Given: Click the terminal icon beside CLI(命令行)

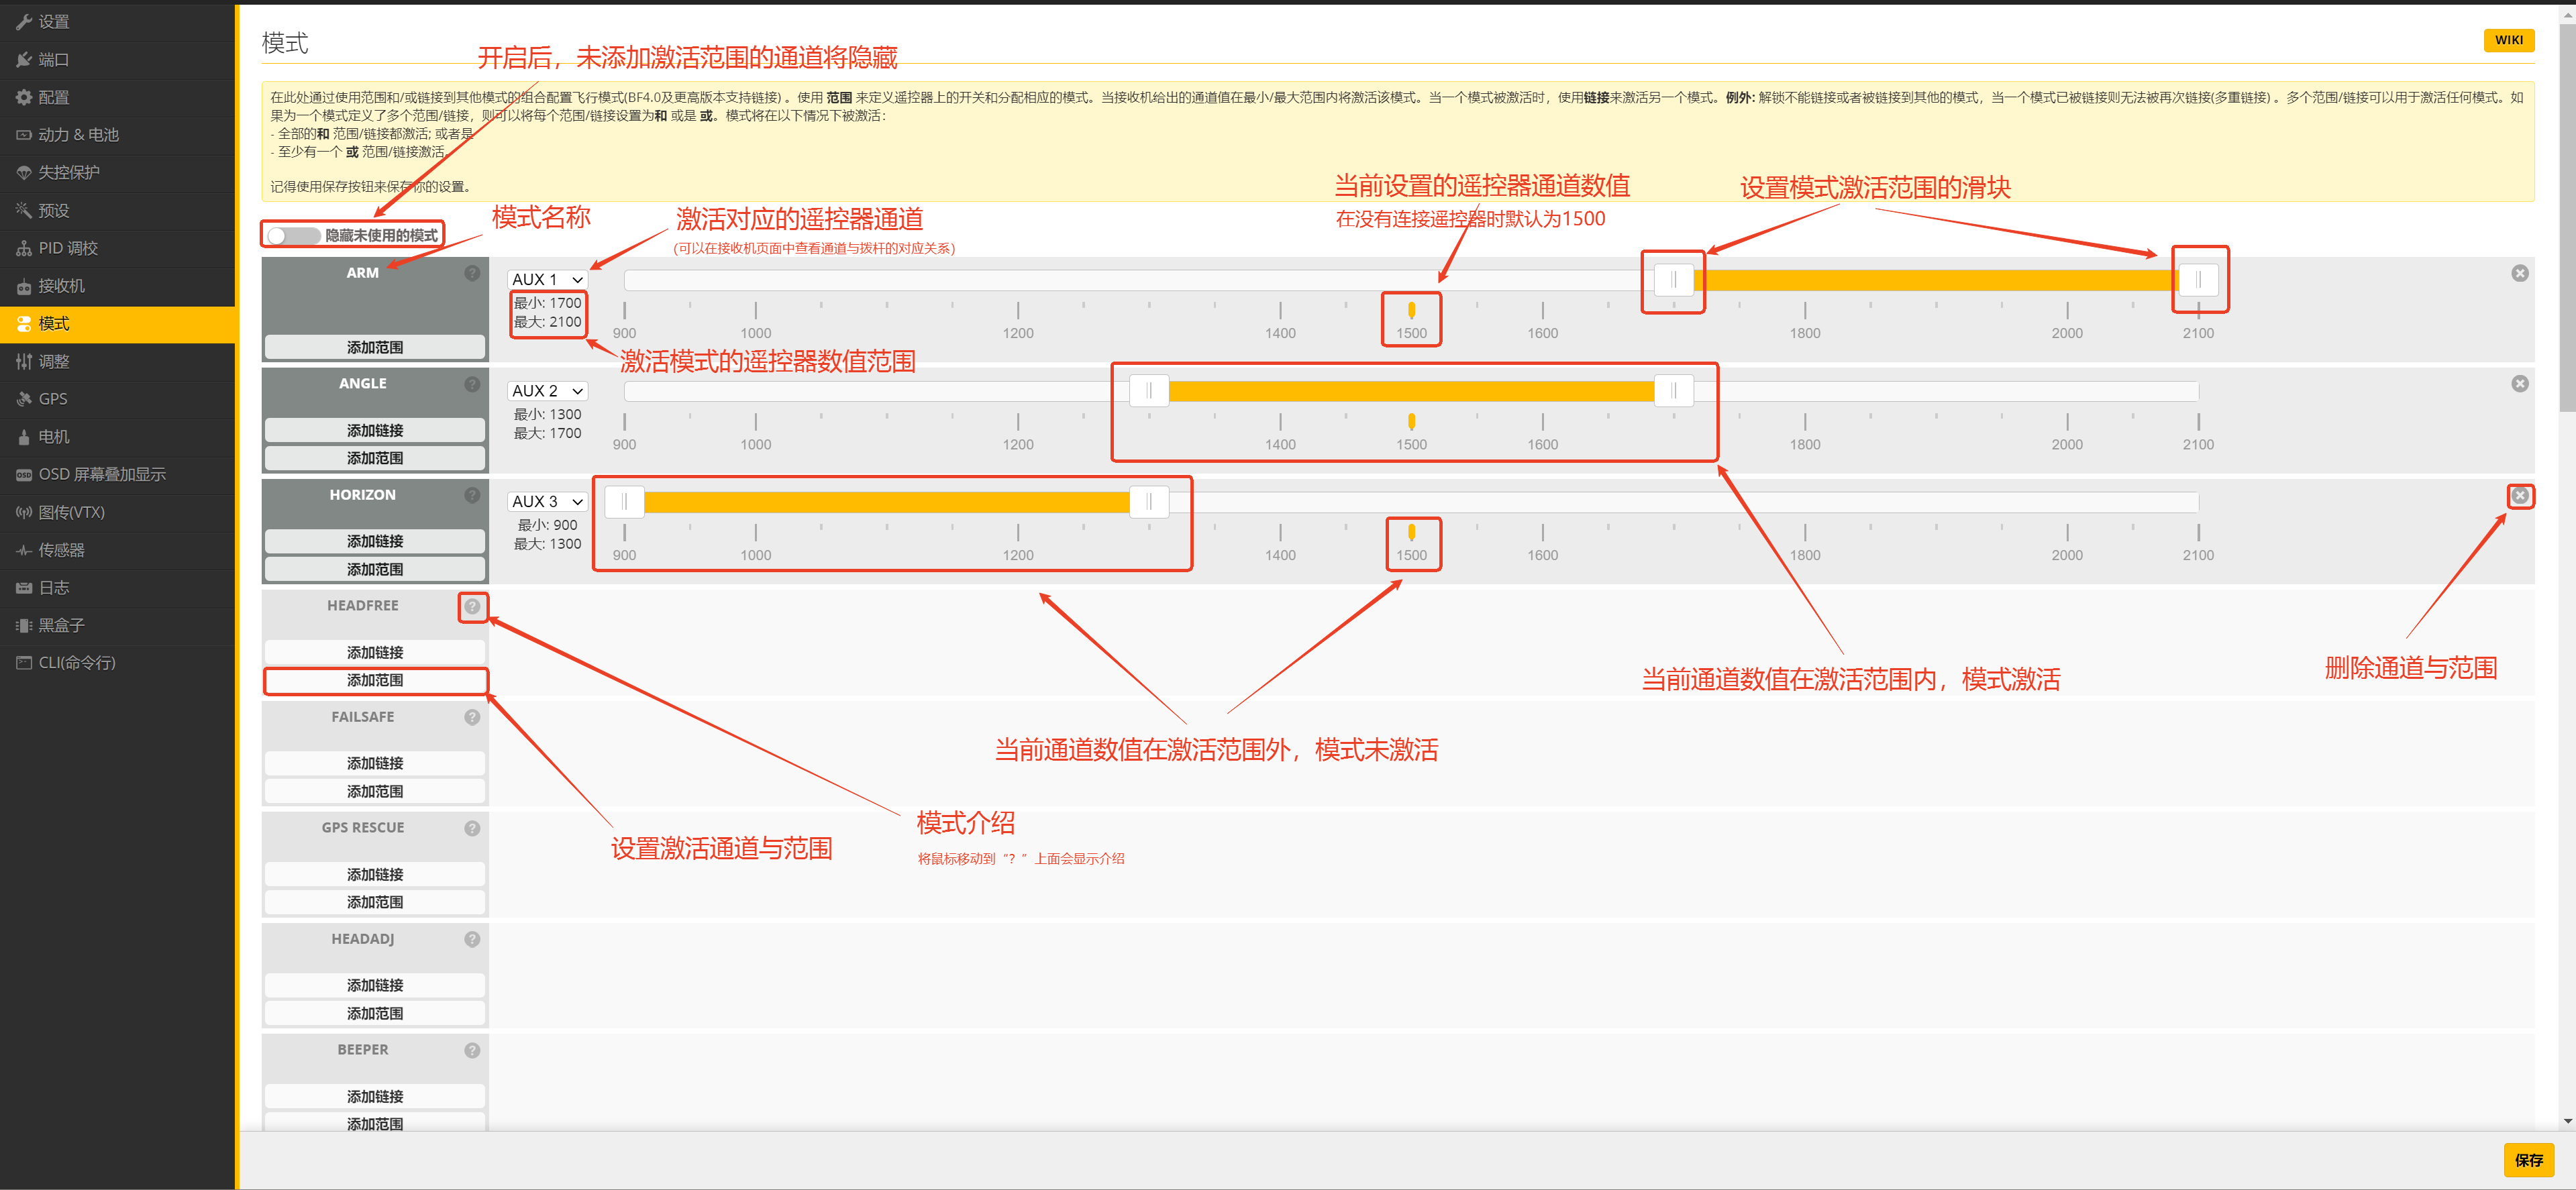Looking at the screenshot, I should 24,663.
